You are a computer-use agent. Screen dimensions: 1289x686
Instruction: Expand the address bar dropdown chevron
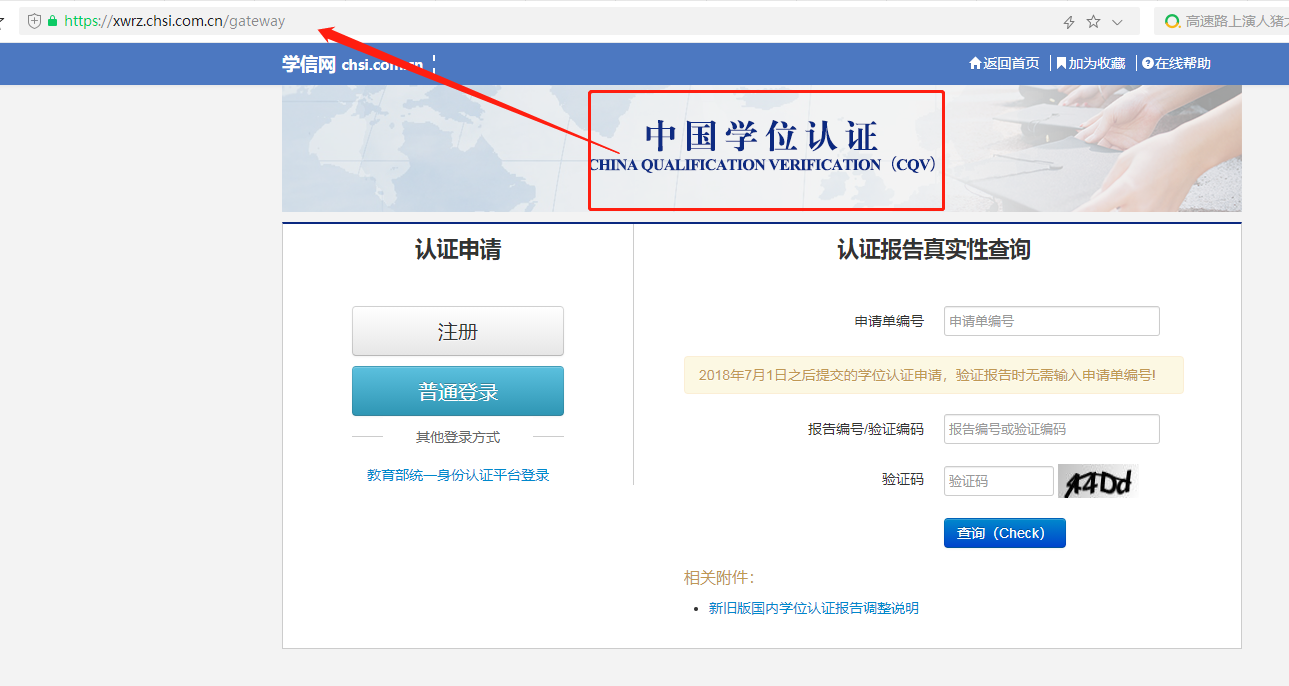click(1117, 22)
